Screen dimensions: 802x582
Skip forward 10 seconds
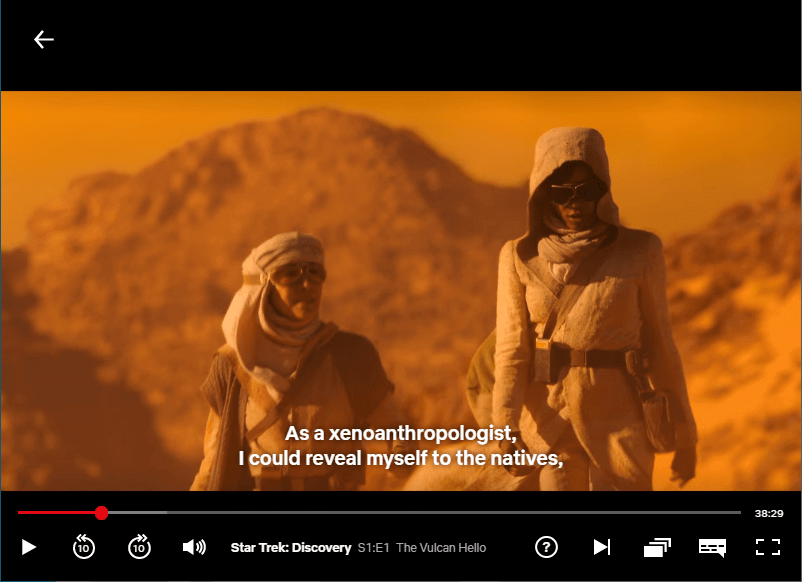coord(139,547)
